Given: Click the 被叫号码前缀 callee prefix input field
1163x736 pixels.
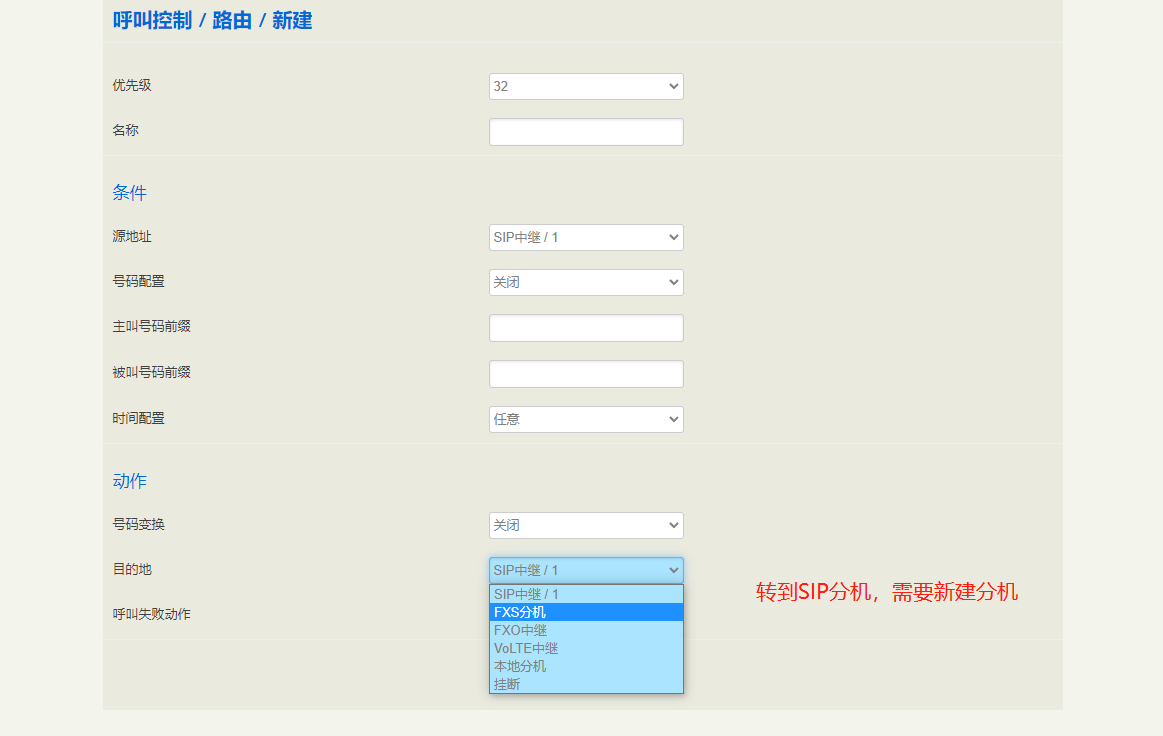Looking at the screenshot, I should point(586,374).
